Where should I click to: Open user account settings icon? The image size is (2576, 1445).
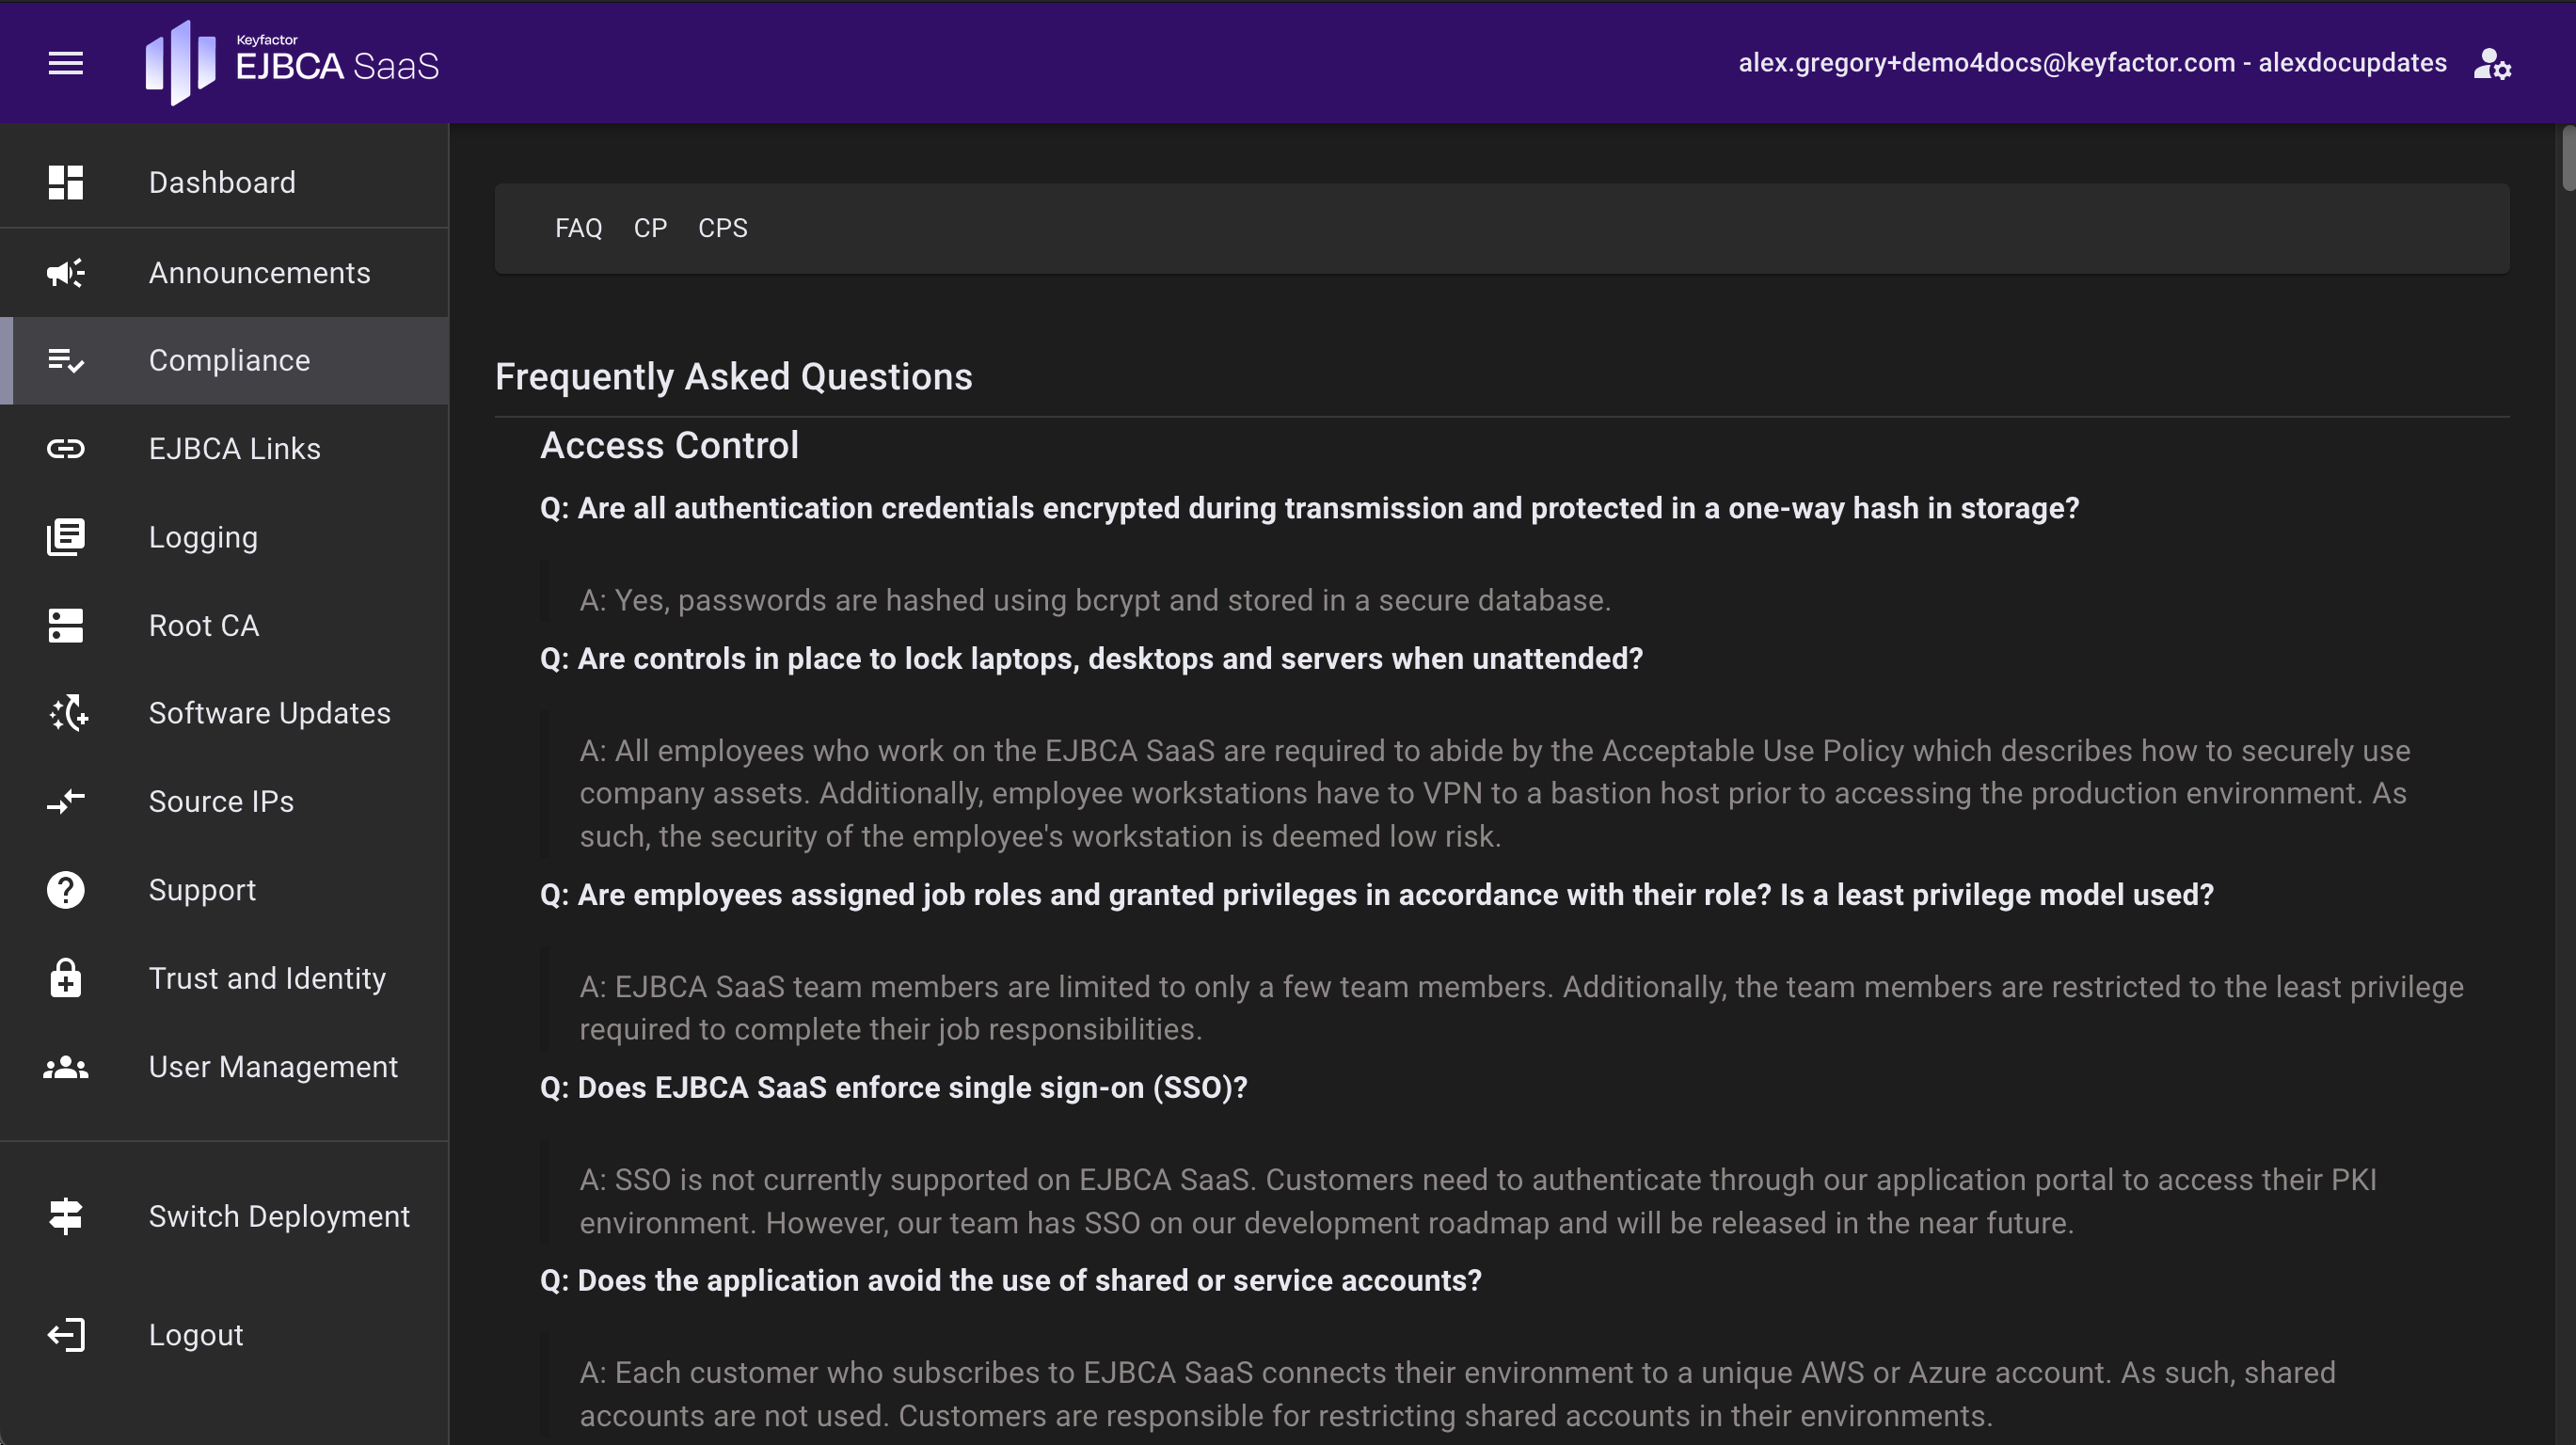(2491, 64)
